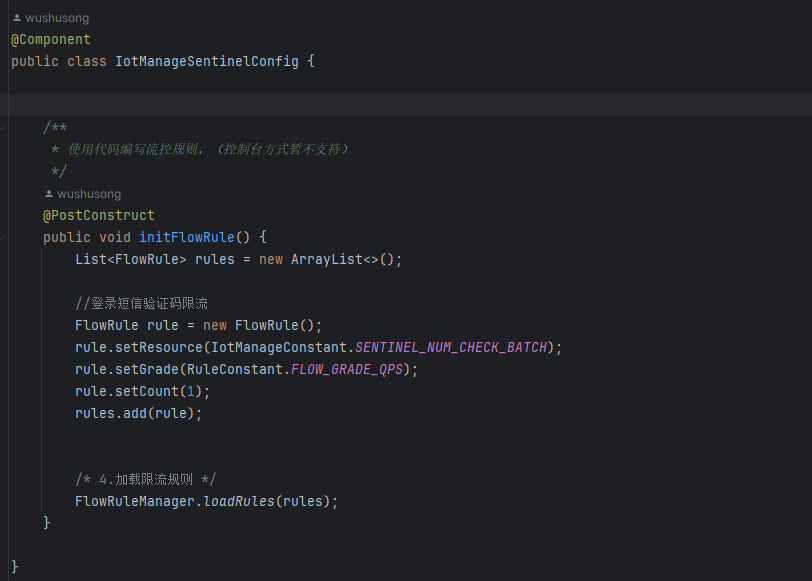Click the SENTINEL_NUM_CHECK_BATCH constant
Screen dimensions: 812x581
tap(451, 348)
